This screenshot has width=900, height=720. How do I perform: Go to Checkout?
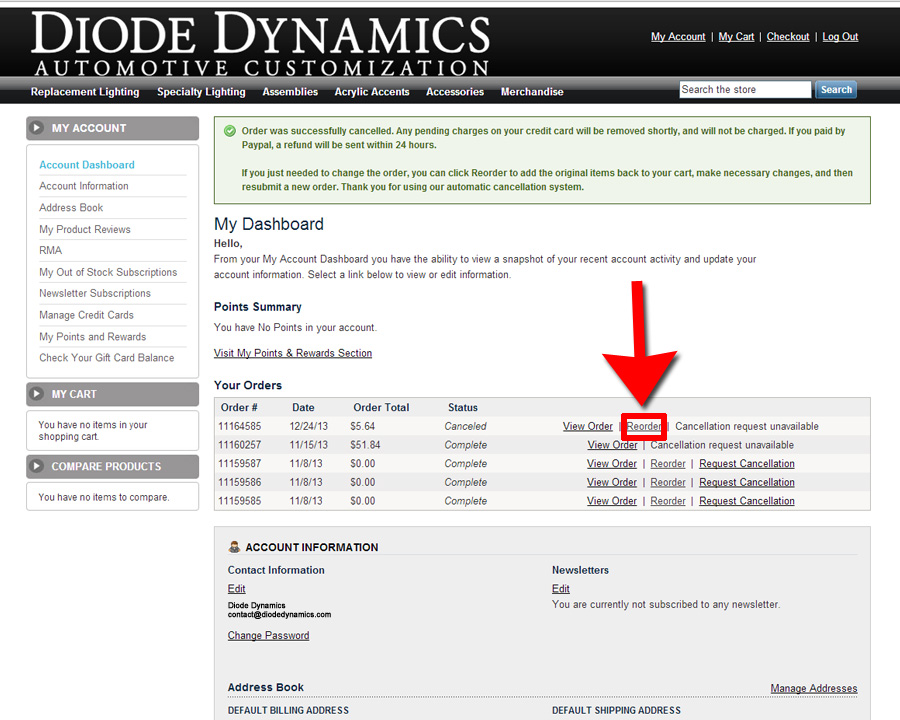788,37
